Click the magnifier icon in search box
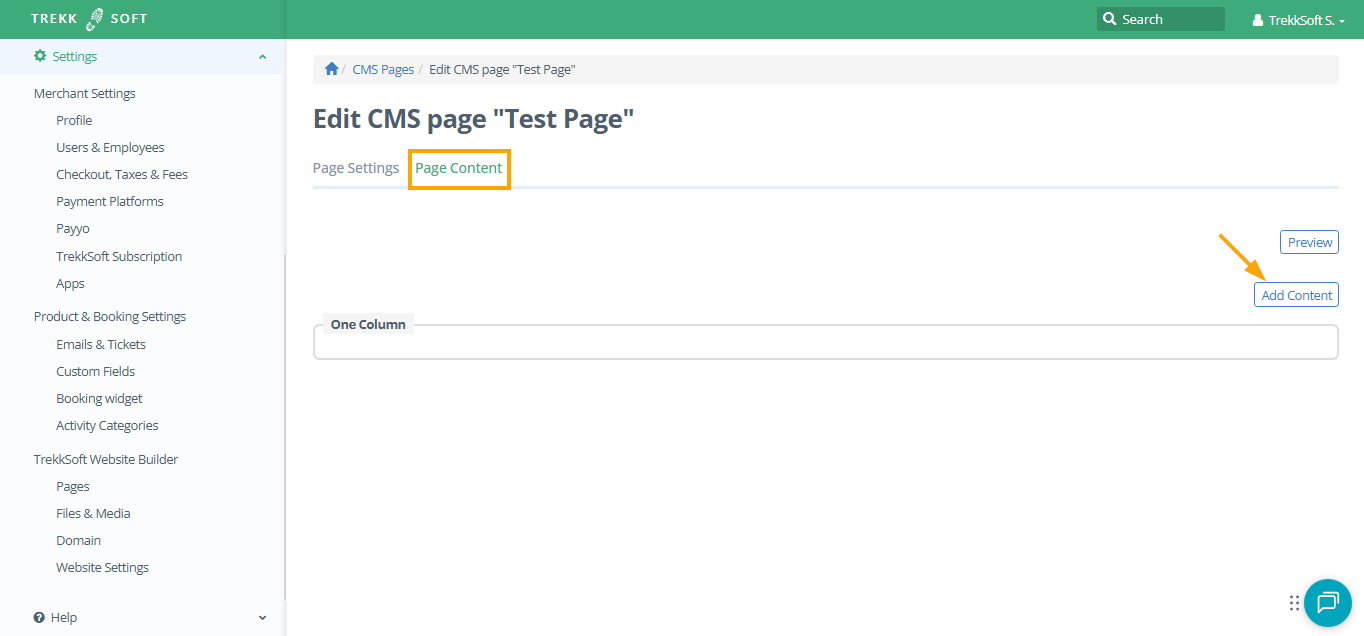This screenshot has height=636, width=1364. click(x=1109, y=19)
